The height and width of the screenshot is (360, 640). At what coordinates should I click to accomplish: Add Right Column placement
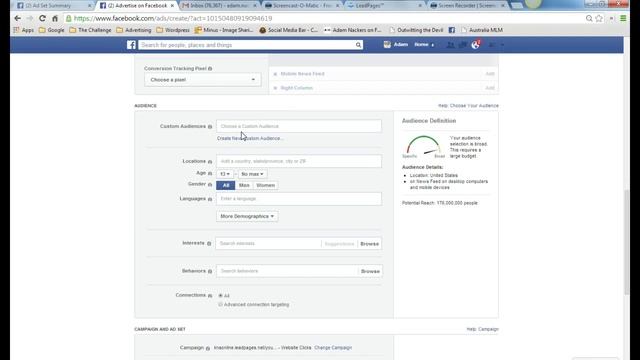coord(490,88)
